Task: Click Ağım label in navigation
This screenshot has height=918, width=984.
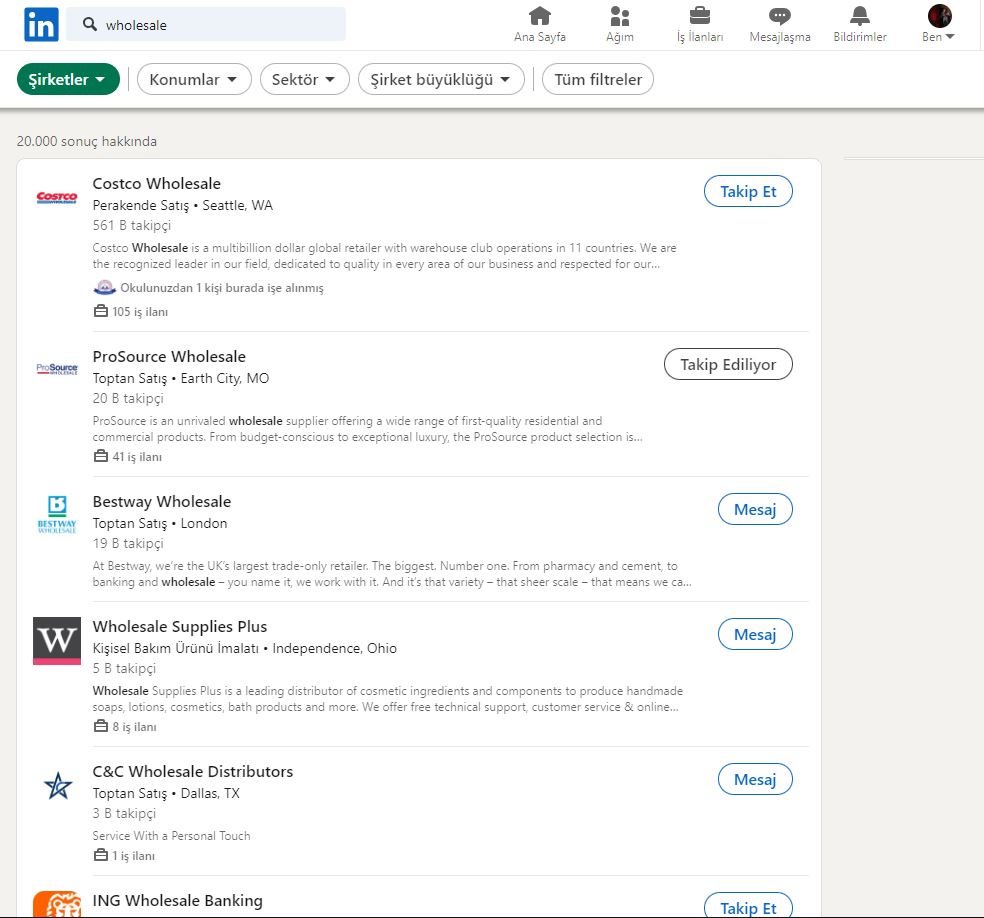Action: (619, 36)
